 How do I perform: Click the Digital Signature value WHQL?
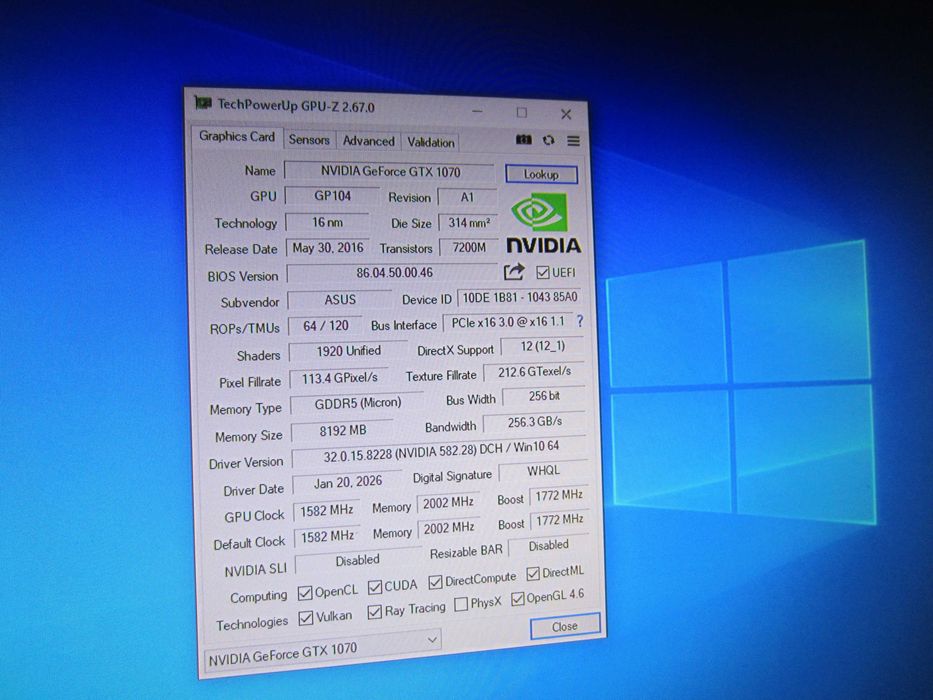(543, 470)
